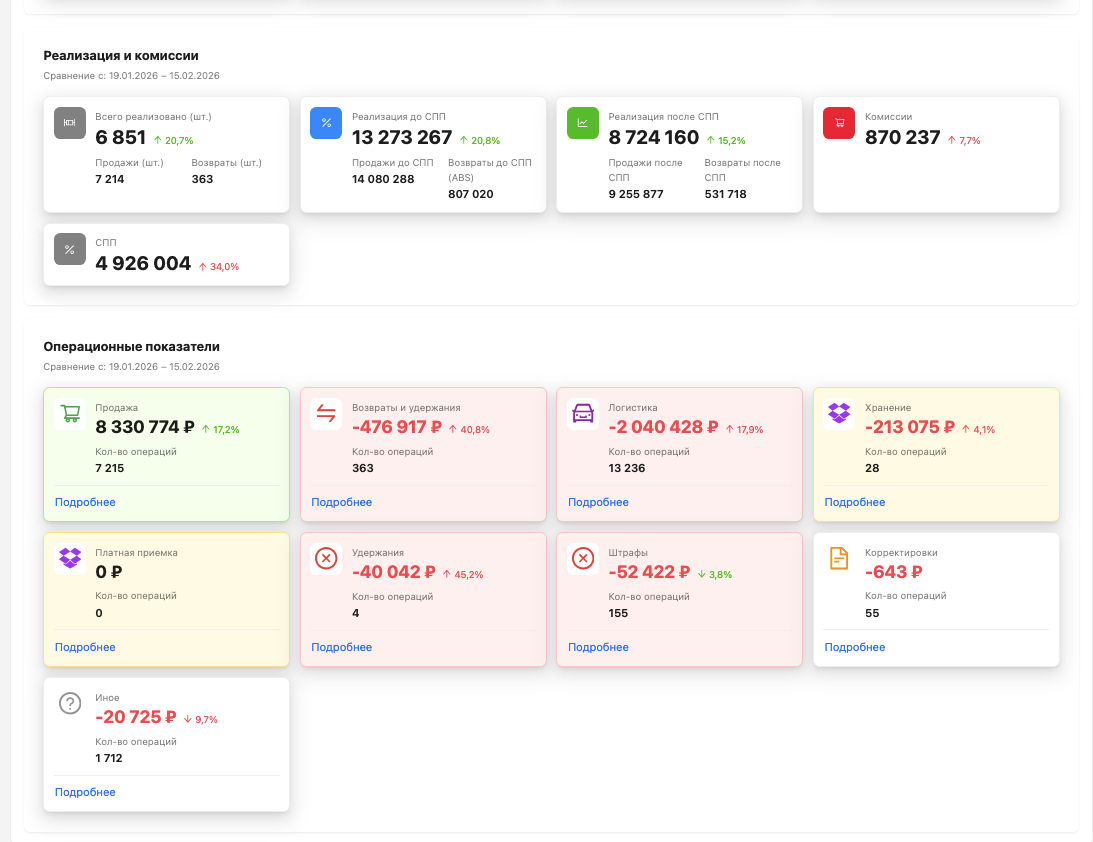Click the gray СПП percent icon
The height and width of the screenshot is (842, 1093).
tap(70, 250)
